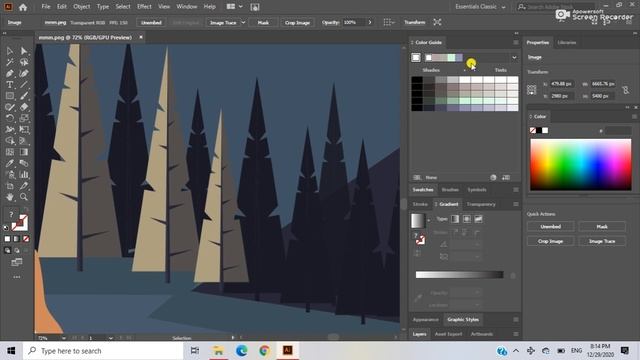Select the Width tool
Image resolution: width=640 pixels, height=360 pixels.
click(x=10, y=130)
